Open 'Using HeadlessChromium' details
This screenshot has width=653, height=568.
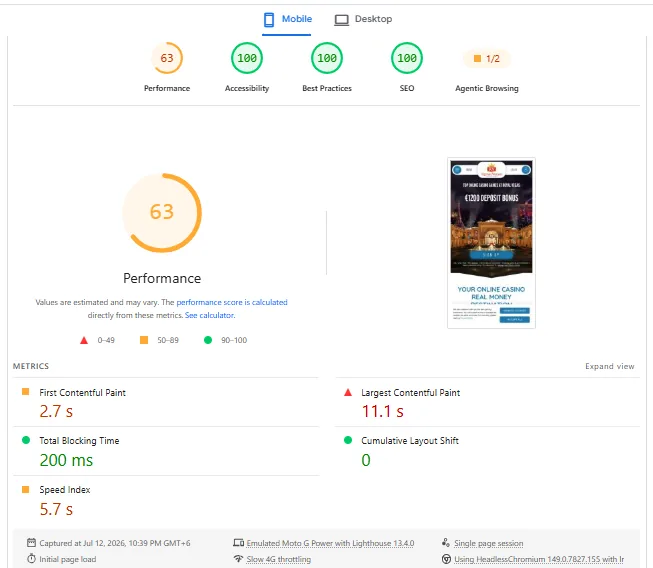tap(539, 559)
